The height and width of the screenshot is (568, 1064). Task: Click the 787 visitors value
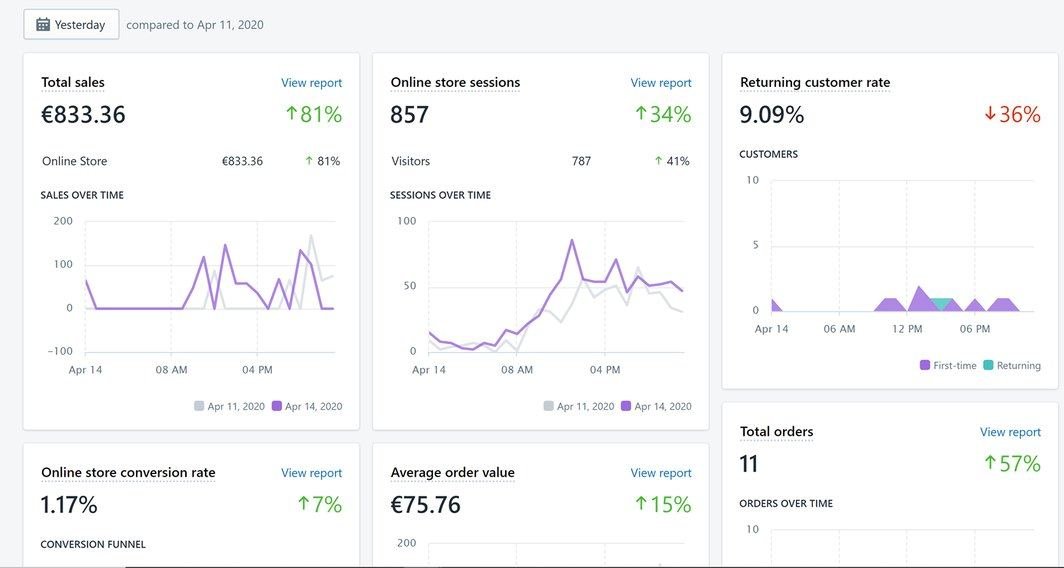click(x=582, y=162)
